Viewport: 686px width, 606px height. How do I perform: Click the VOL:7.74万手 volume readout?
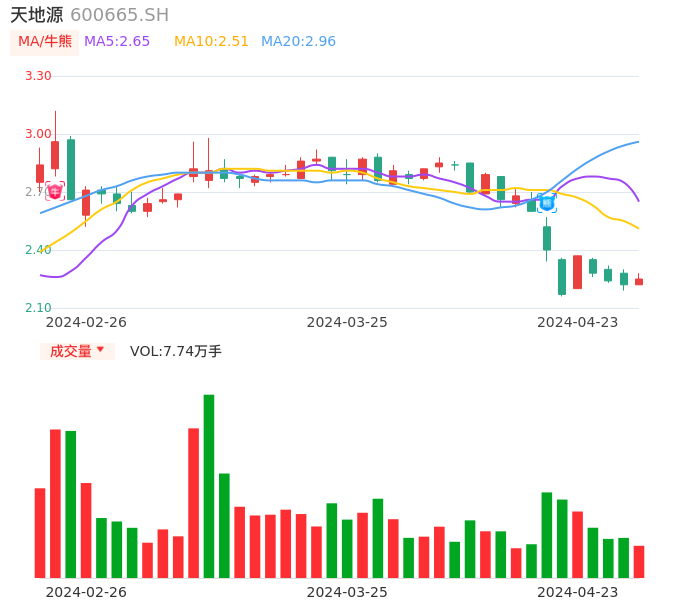click(x=176, y=351)
